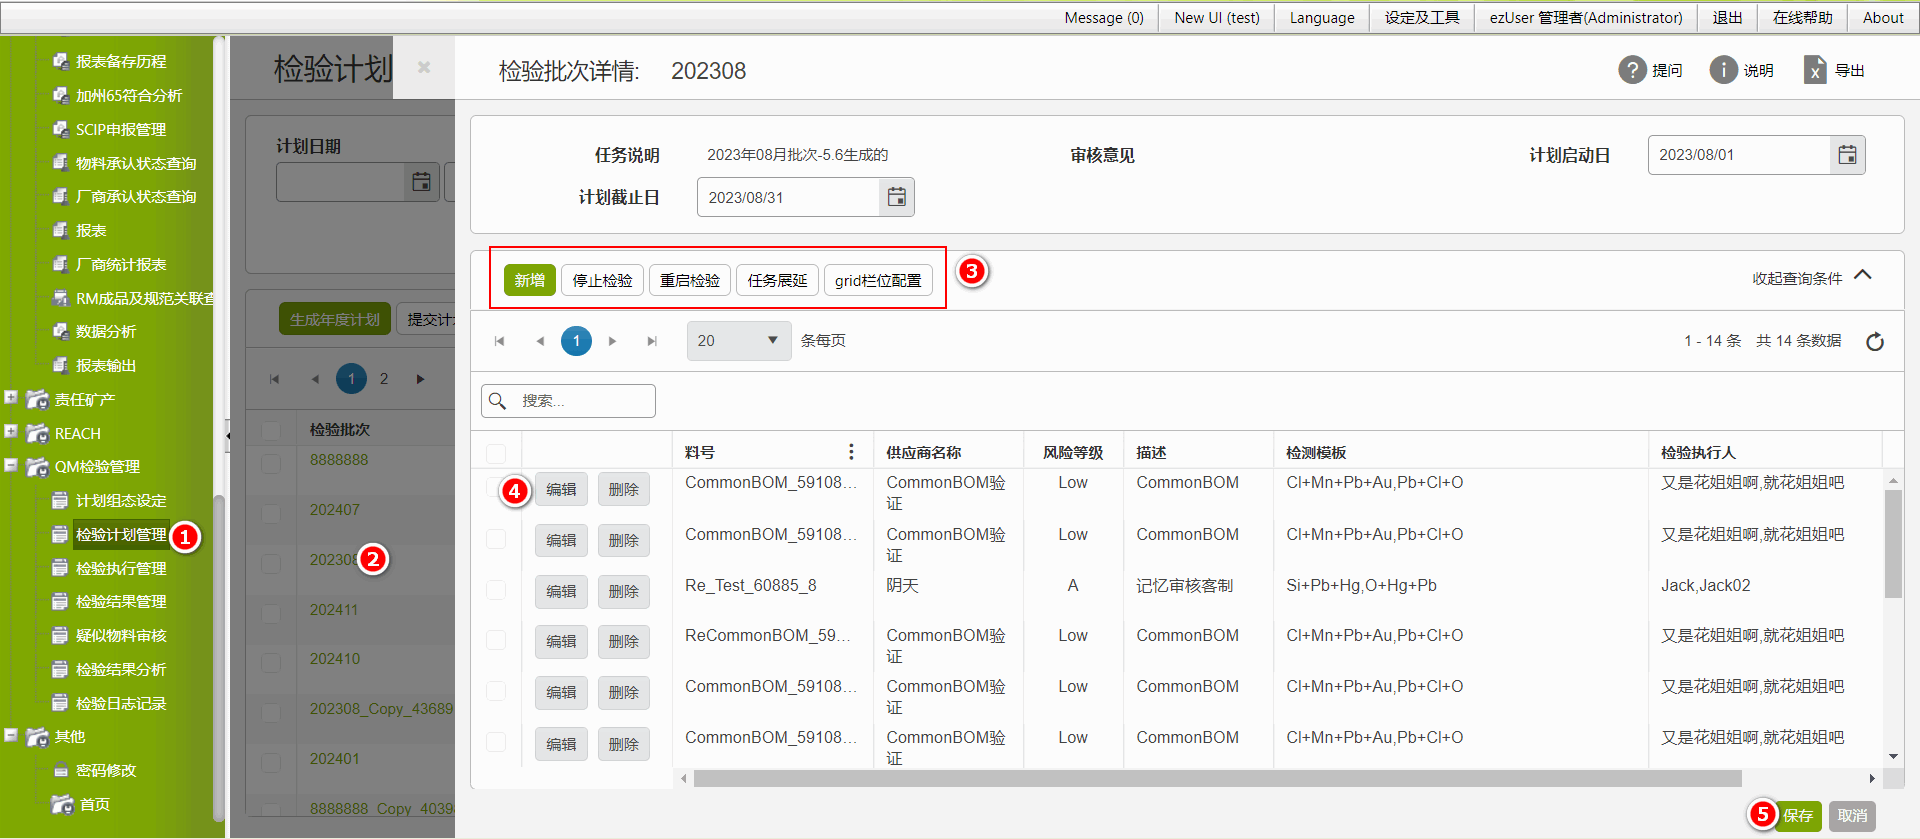The width and height of the screenshot is (1920, 839).
Task: Click 编辑 for the Re_Test_60885_8 row
Action: tap(561, 591)
